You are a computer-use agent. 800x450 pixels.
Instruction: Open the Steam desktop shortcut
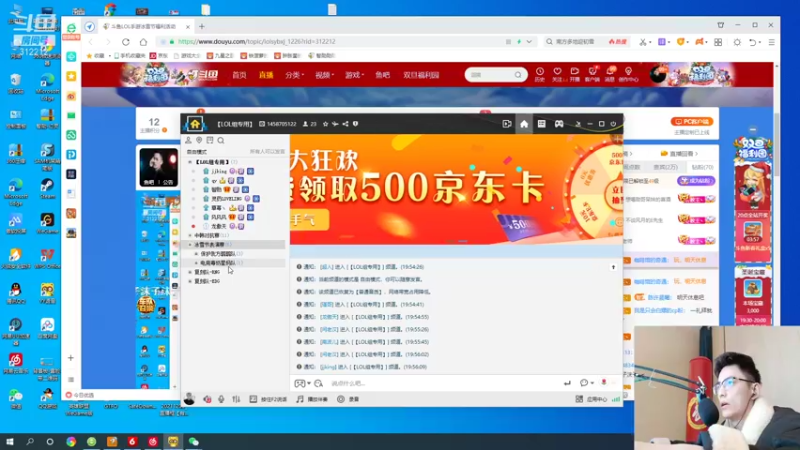pos(47,188)
